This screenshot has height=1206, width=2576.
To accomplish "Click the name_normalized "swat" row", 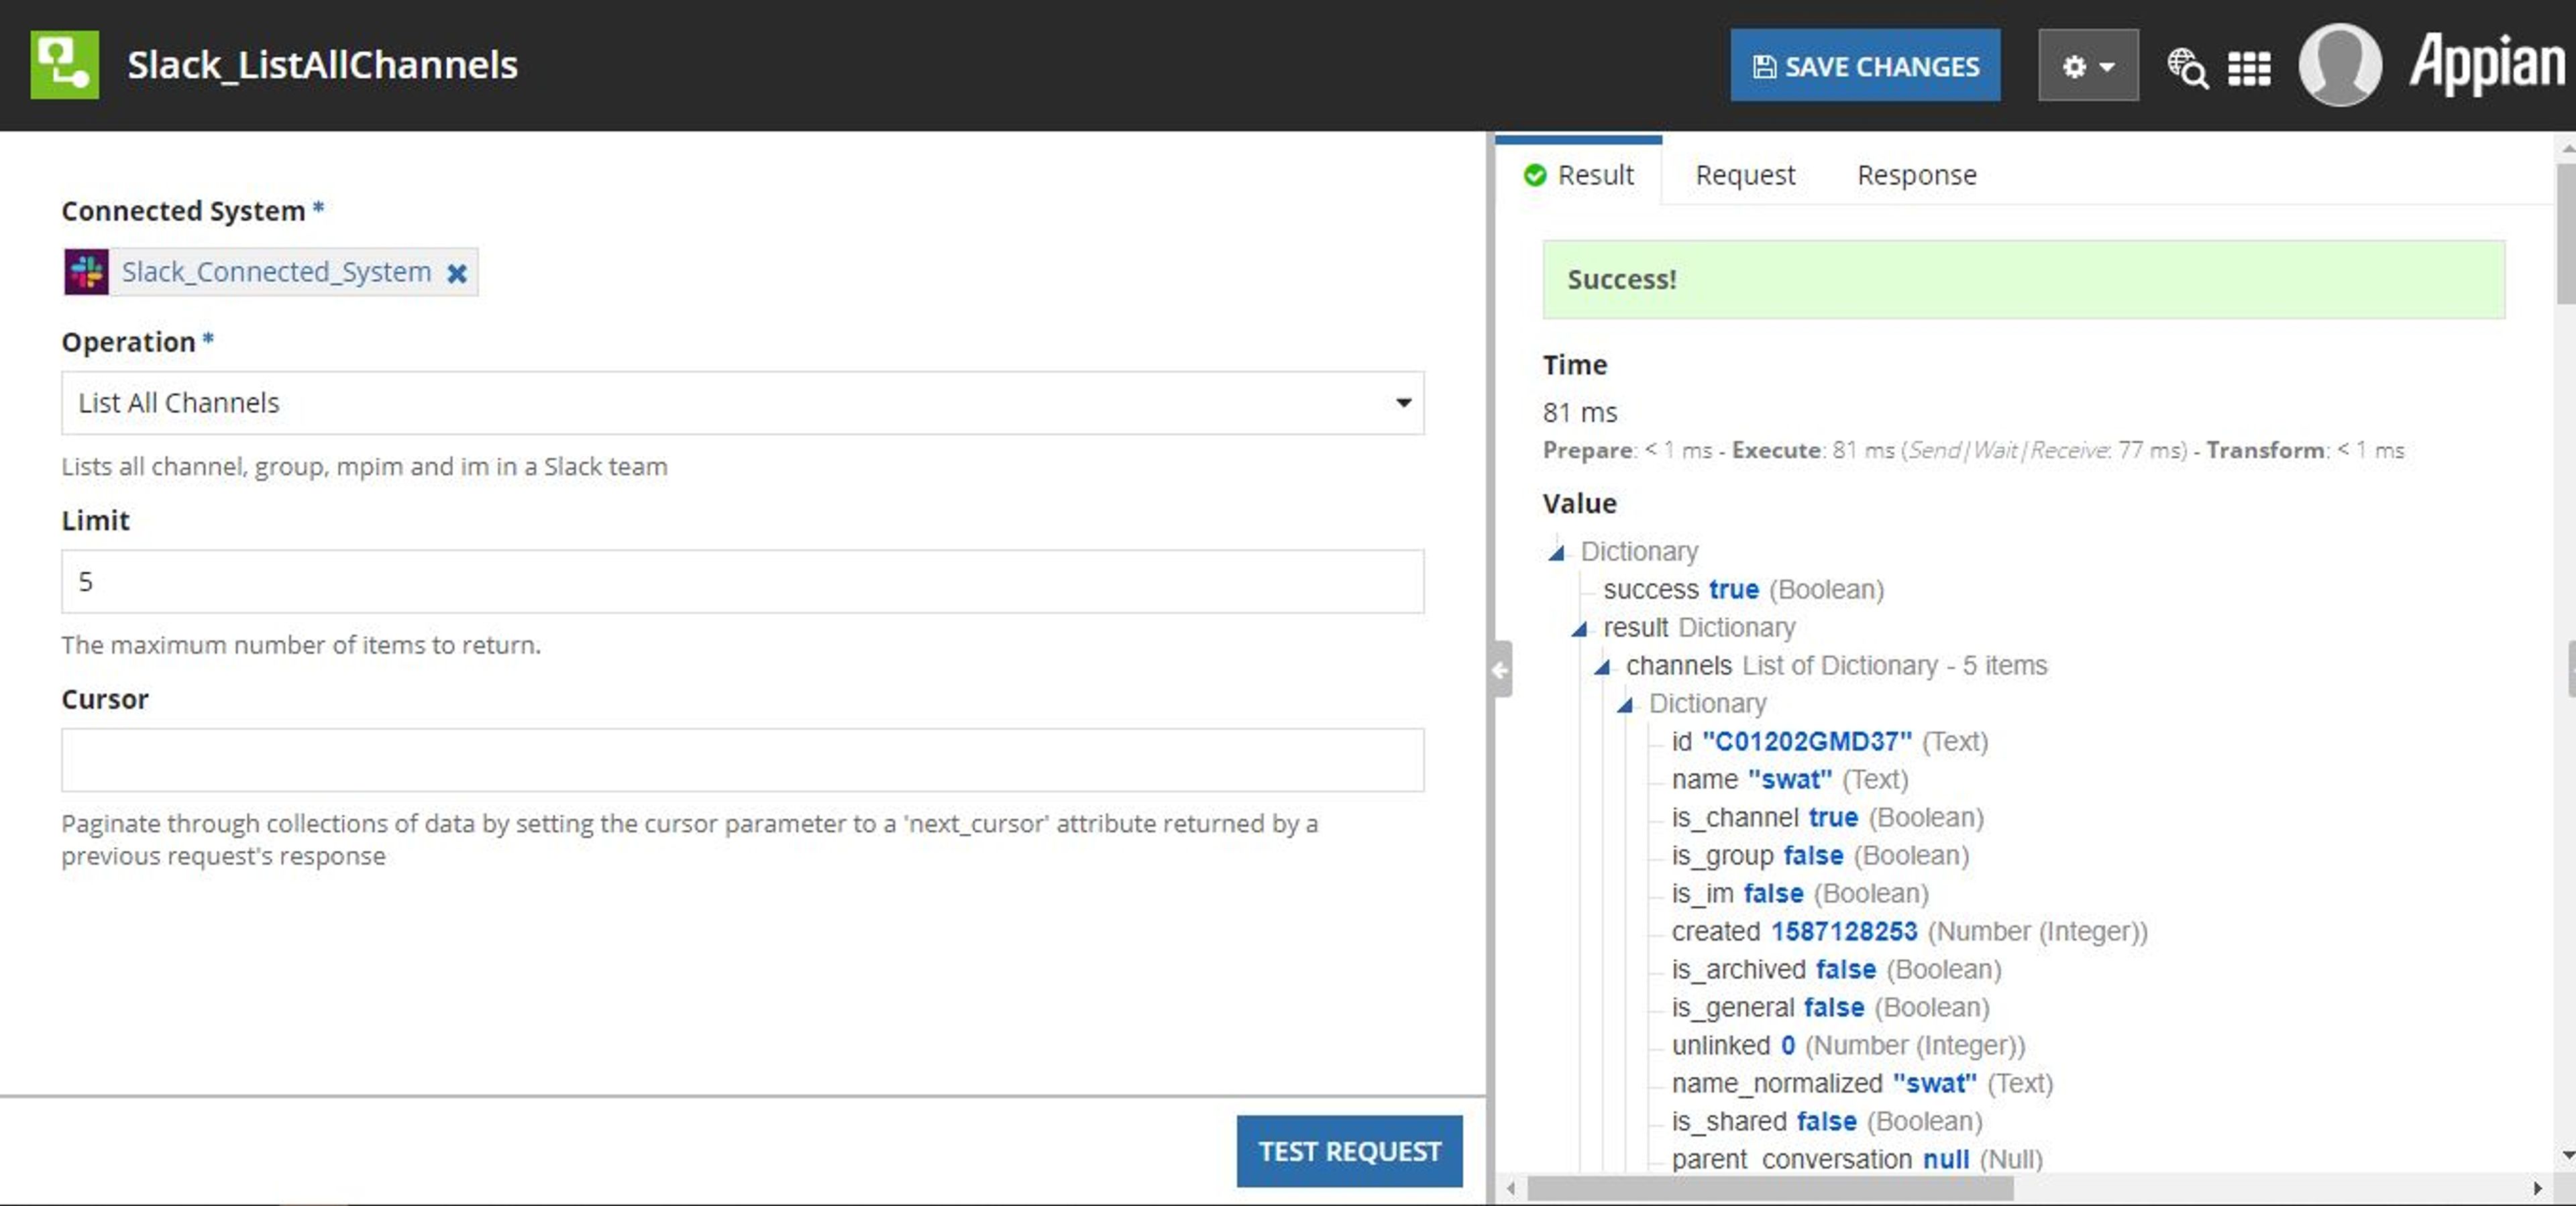I will coord(1862,1083).
